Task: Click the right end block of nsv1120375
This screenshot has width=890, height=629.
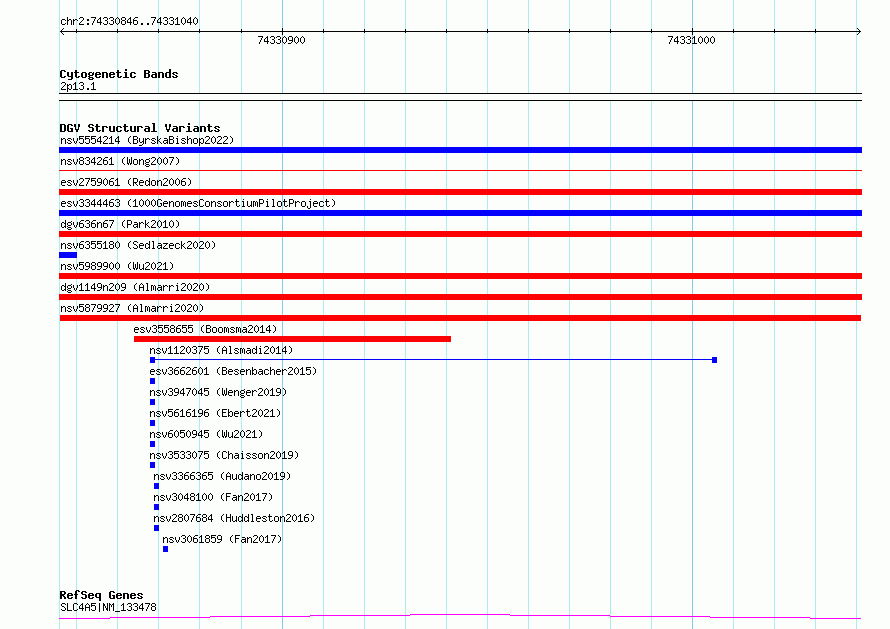Action: (715, 360)
